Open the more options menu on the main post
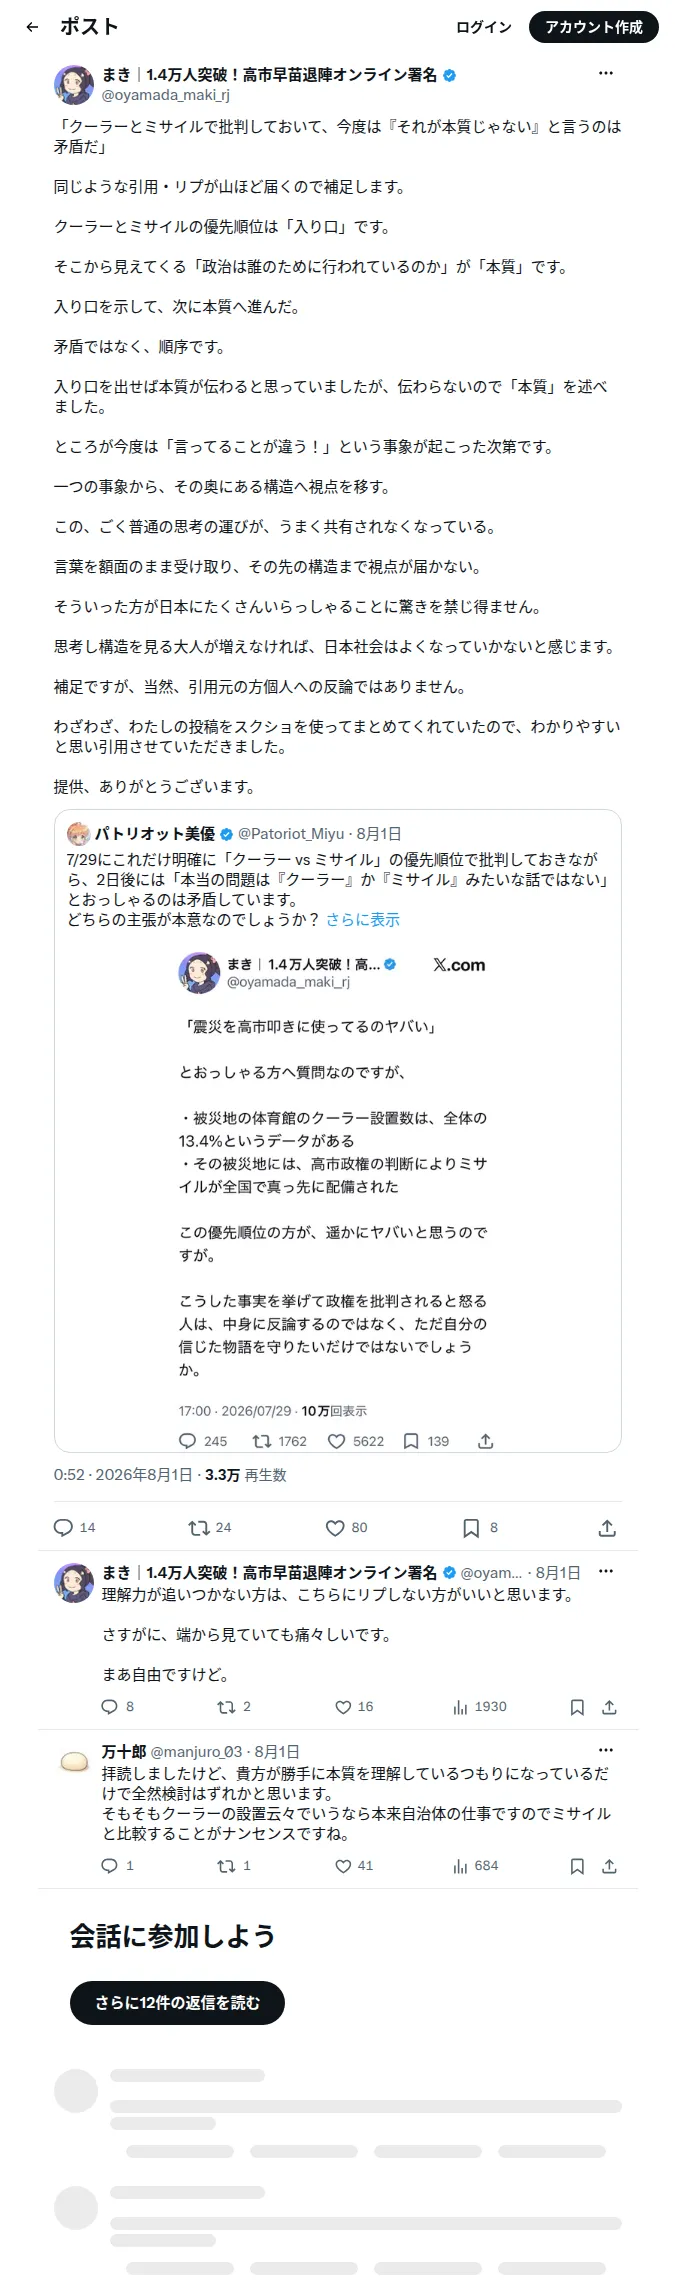Viewport: 675px width, 2291px height. click(606, 74)
